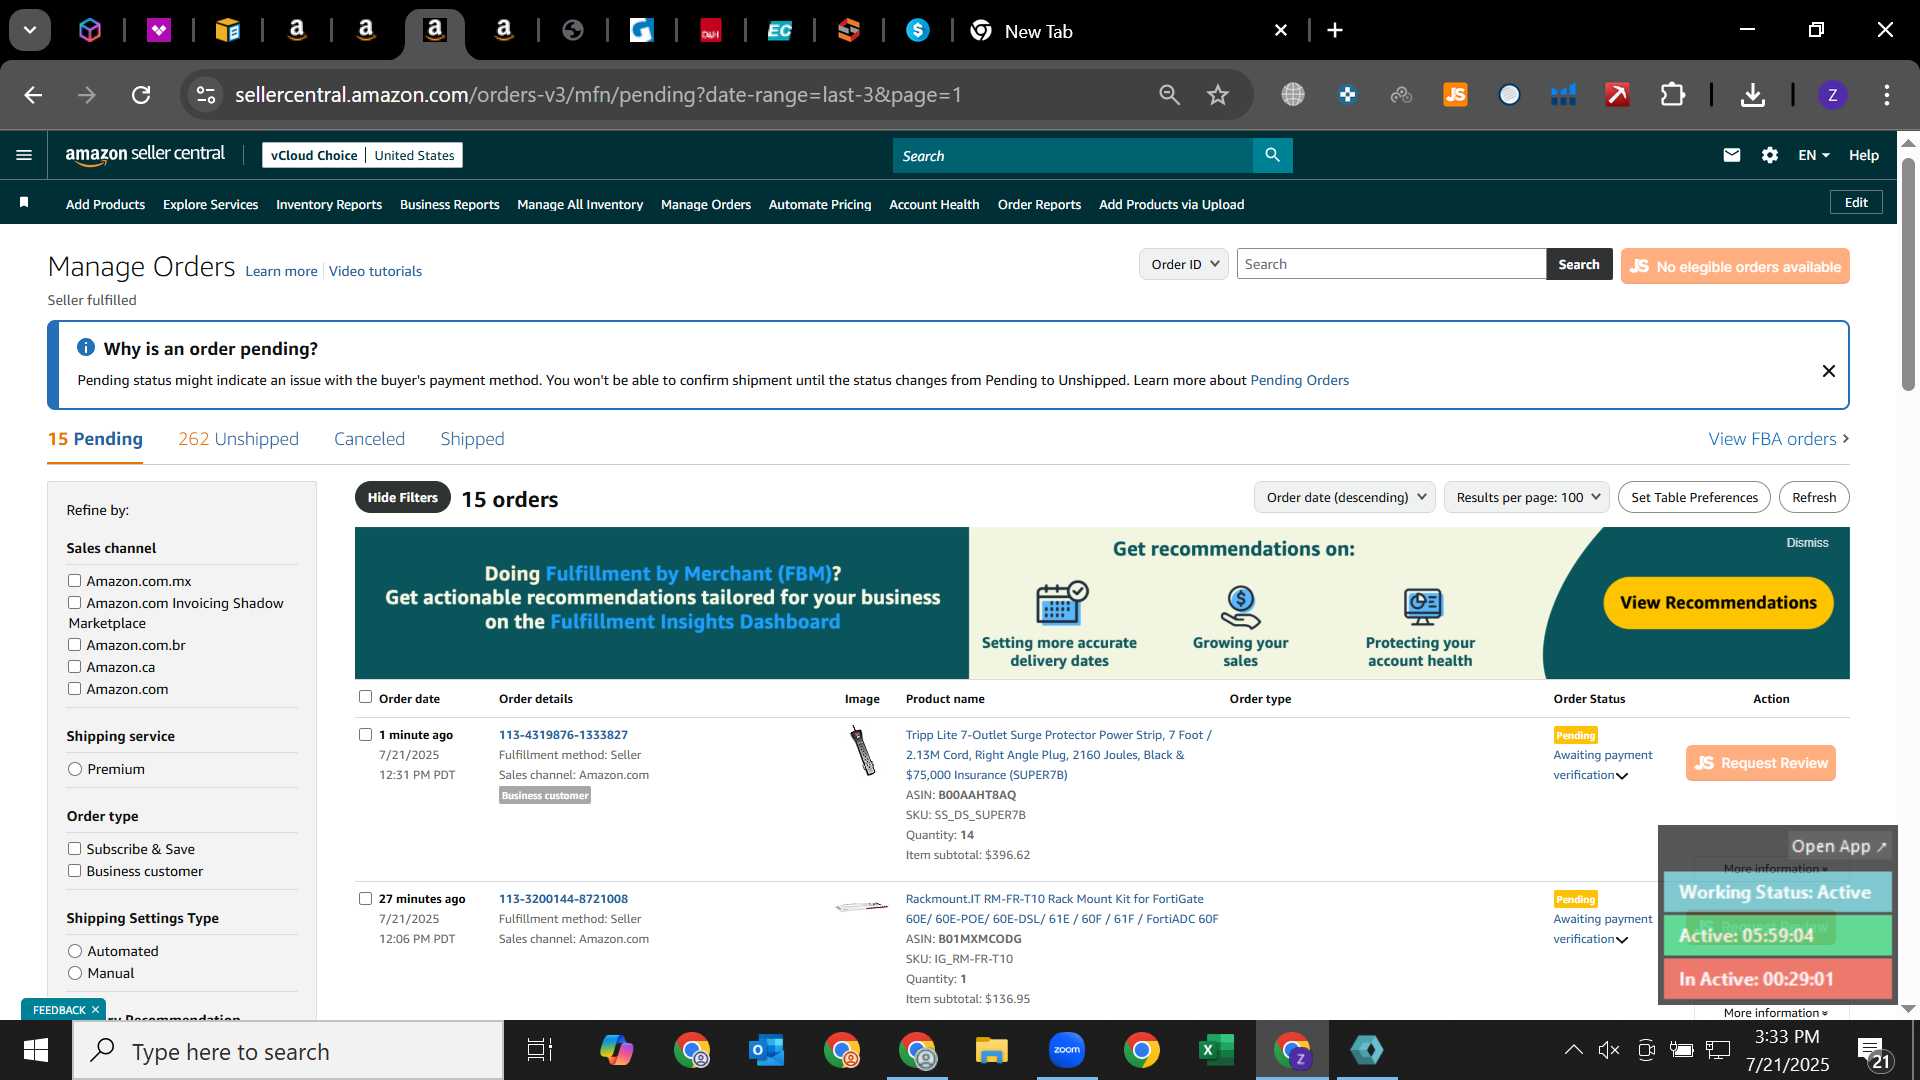Open the messages envelope icon
Screen dimensions: 1920x1080
pos(1732,155)
